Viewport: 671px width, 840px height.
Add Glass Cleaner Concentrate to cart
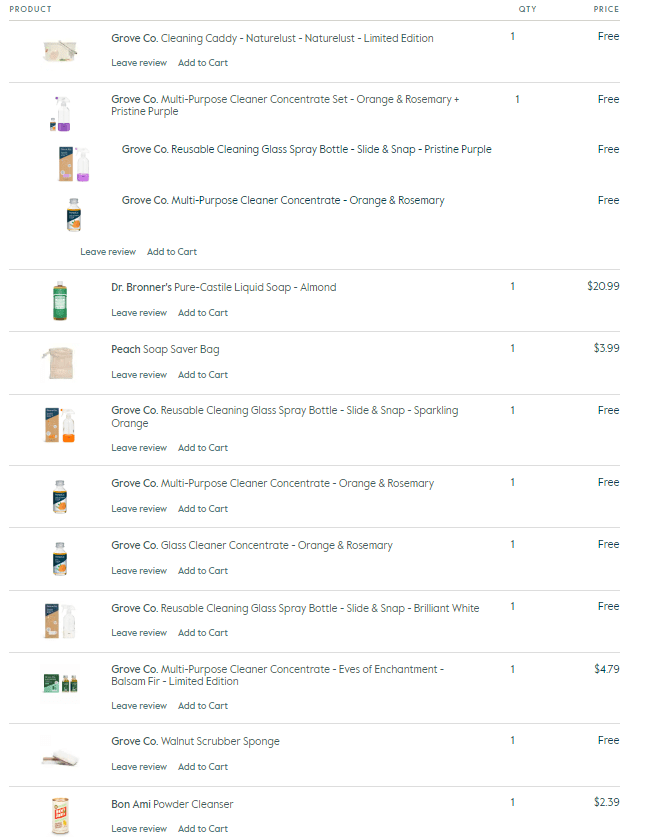(x=203, y=571)
